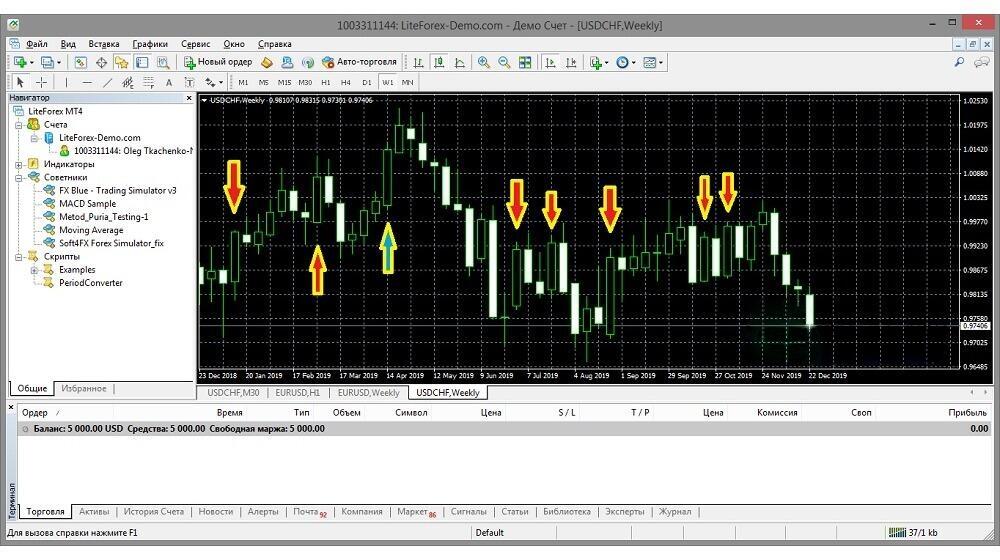Screen dimensions: 1000x560
Task: Click the zoom in magnifier icon
Action: [484, 62]
